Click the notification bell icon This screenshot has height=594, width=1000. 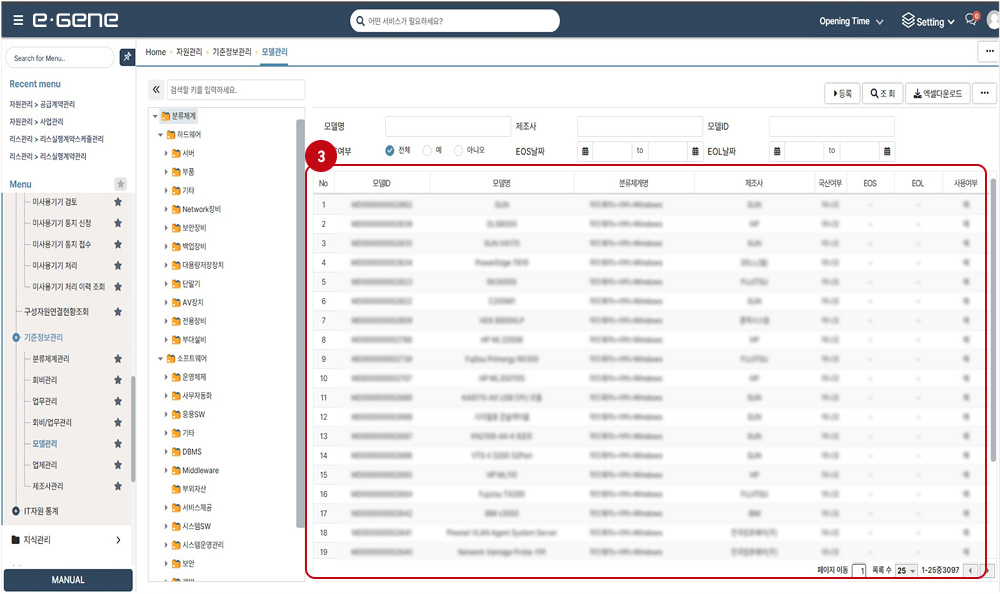[970, 21]
